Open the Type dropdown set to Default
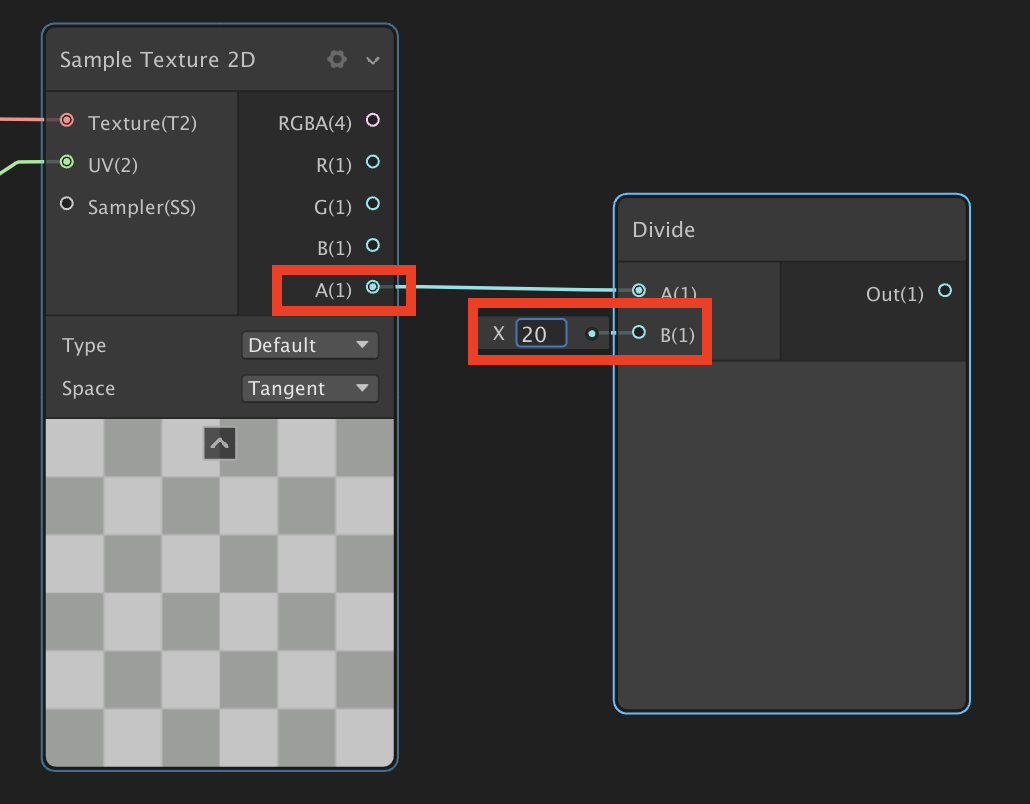The height and width of the screenshot is (804, 1030). point(310,346)
